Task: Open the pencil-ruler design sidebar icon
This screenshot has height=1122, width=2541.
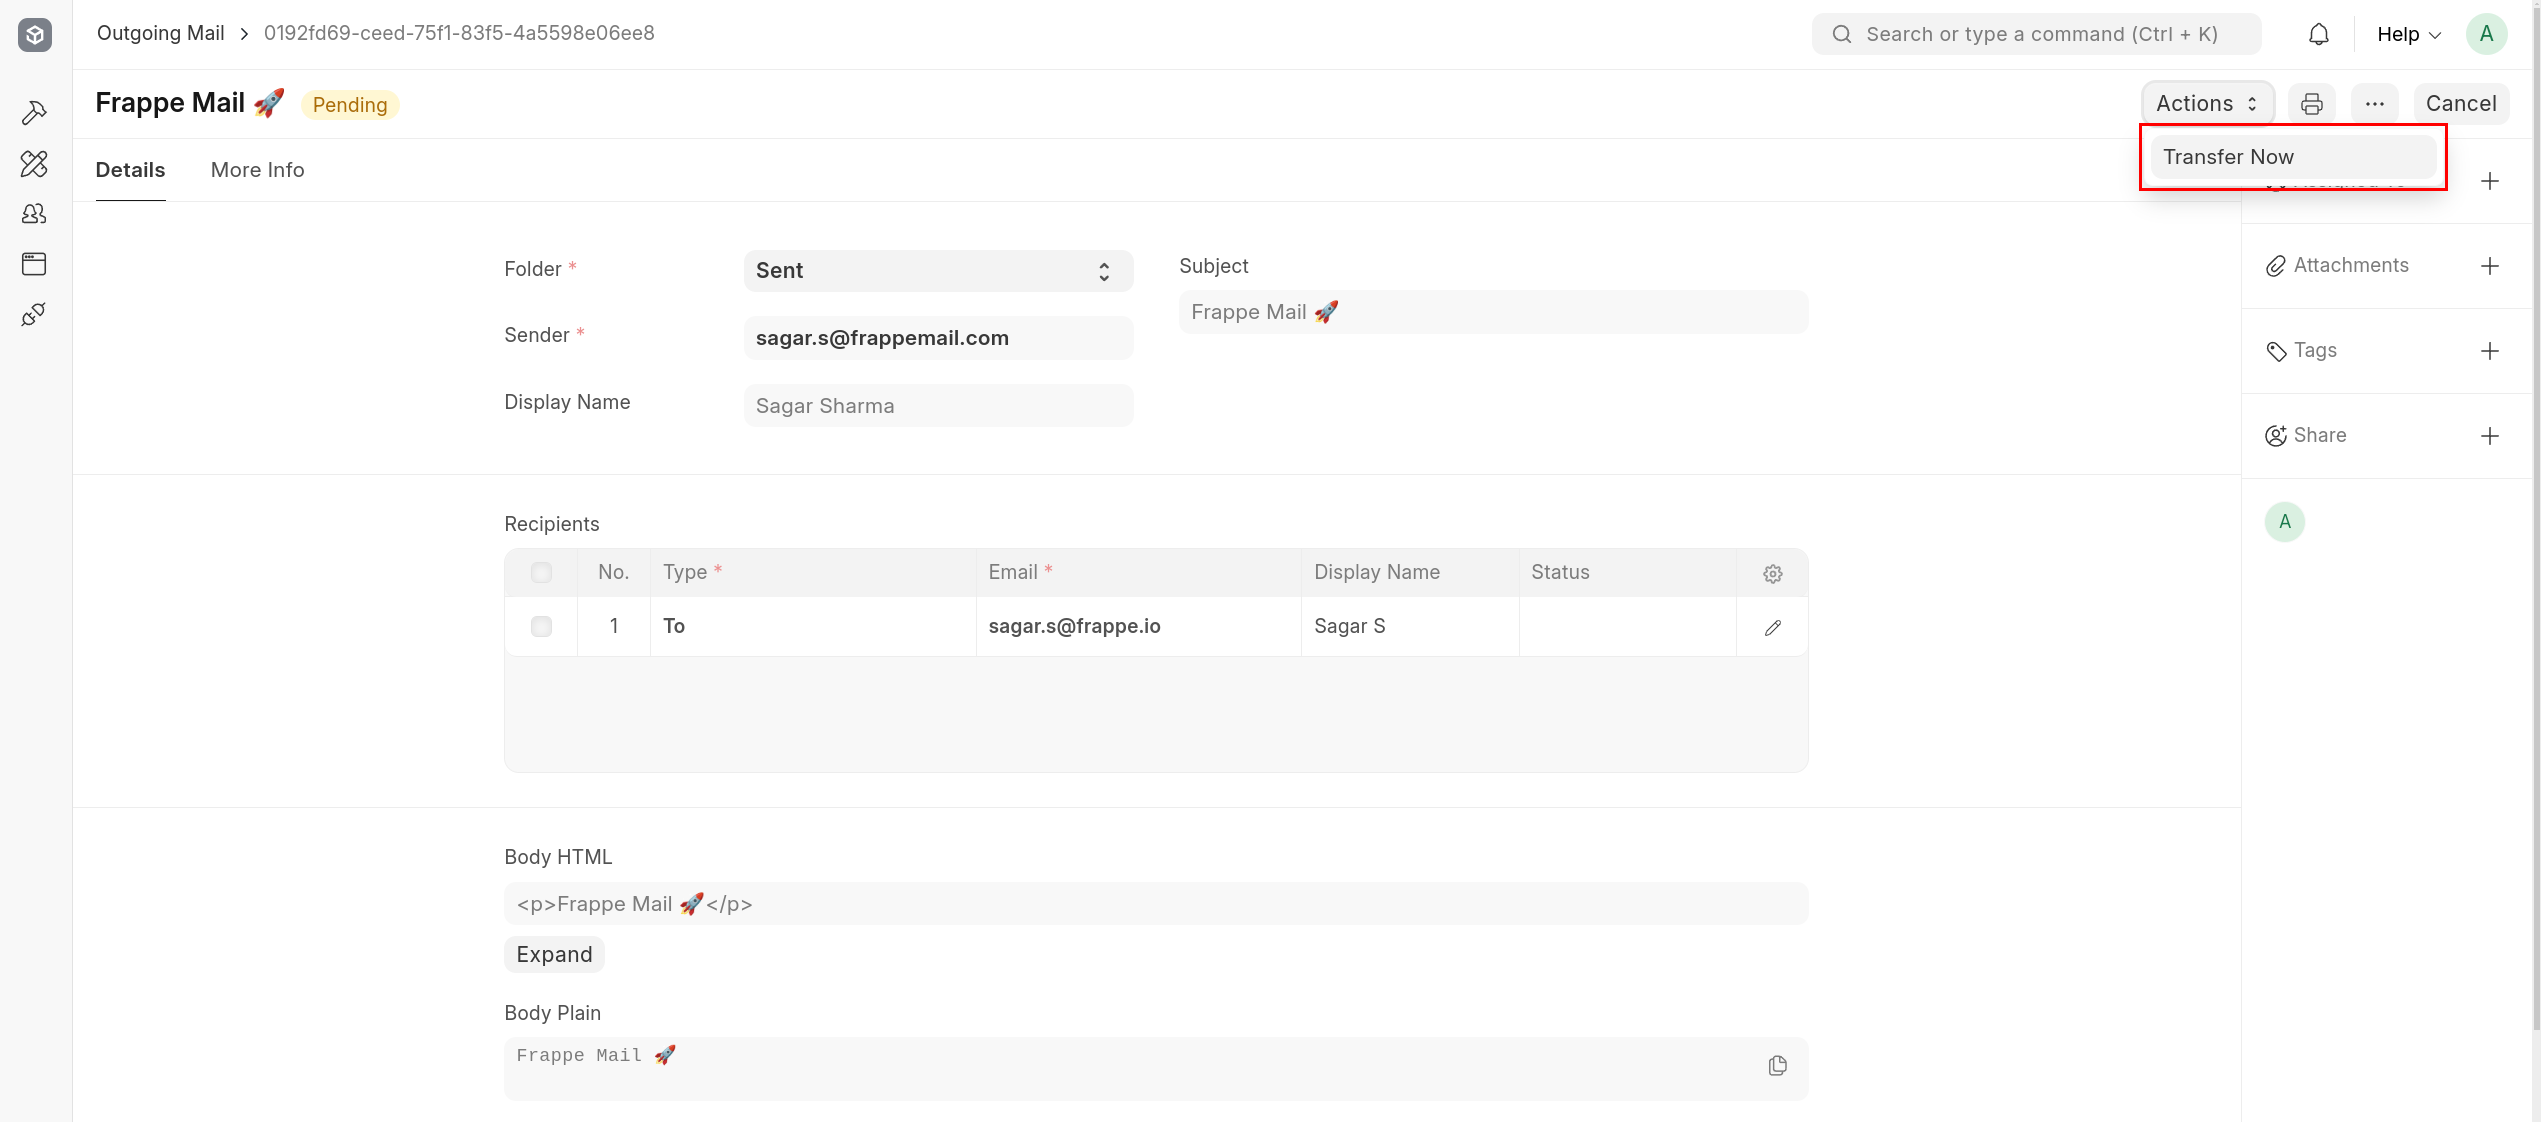Action: pos(34,164)
